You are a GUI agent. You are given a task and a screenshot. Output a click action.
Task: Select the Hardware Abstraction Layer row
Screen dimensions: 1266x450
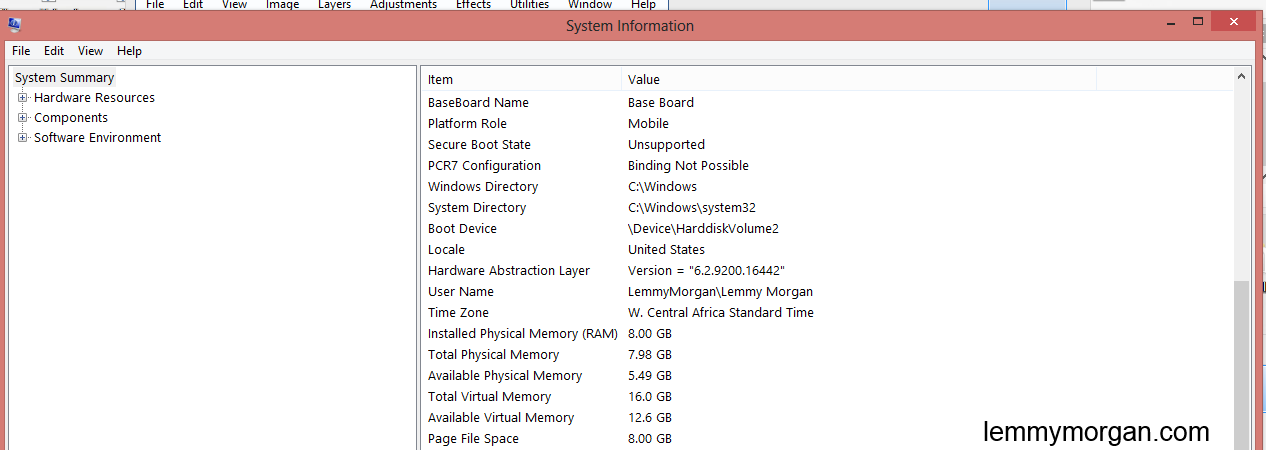point(827,271)
